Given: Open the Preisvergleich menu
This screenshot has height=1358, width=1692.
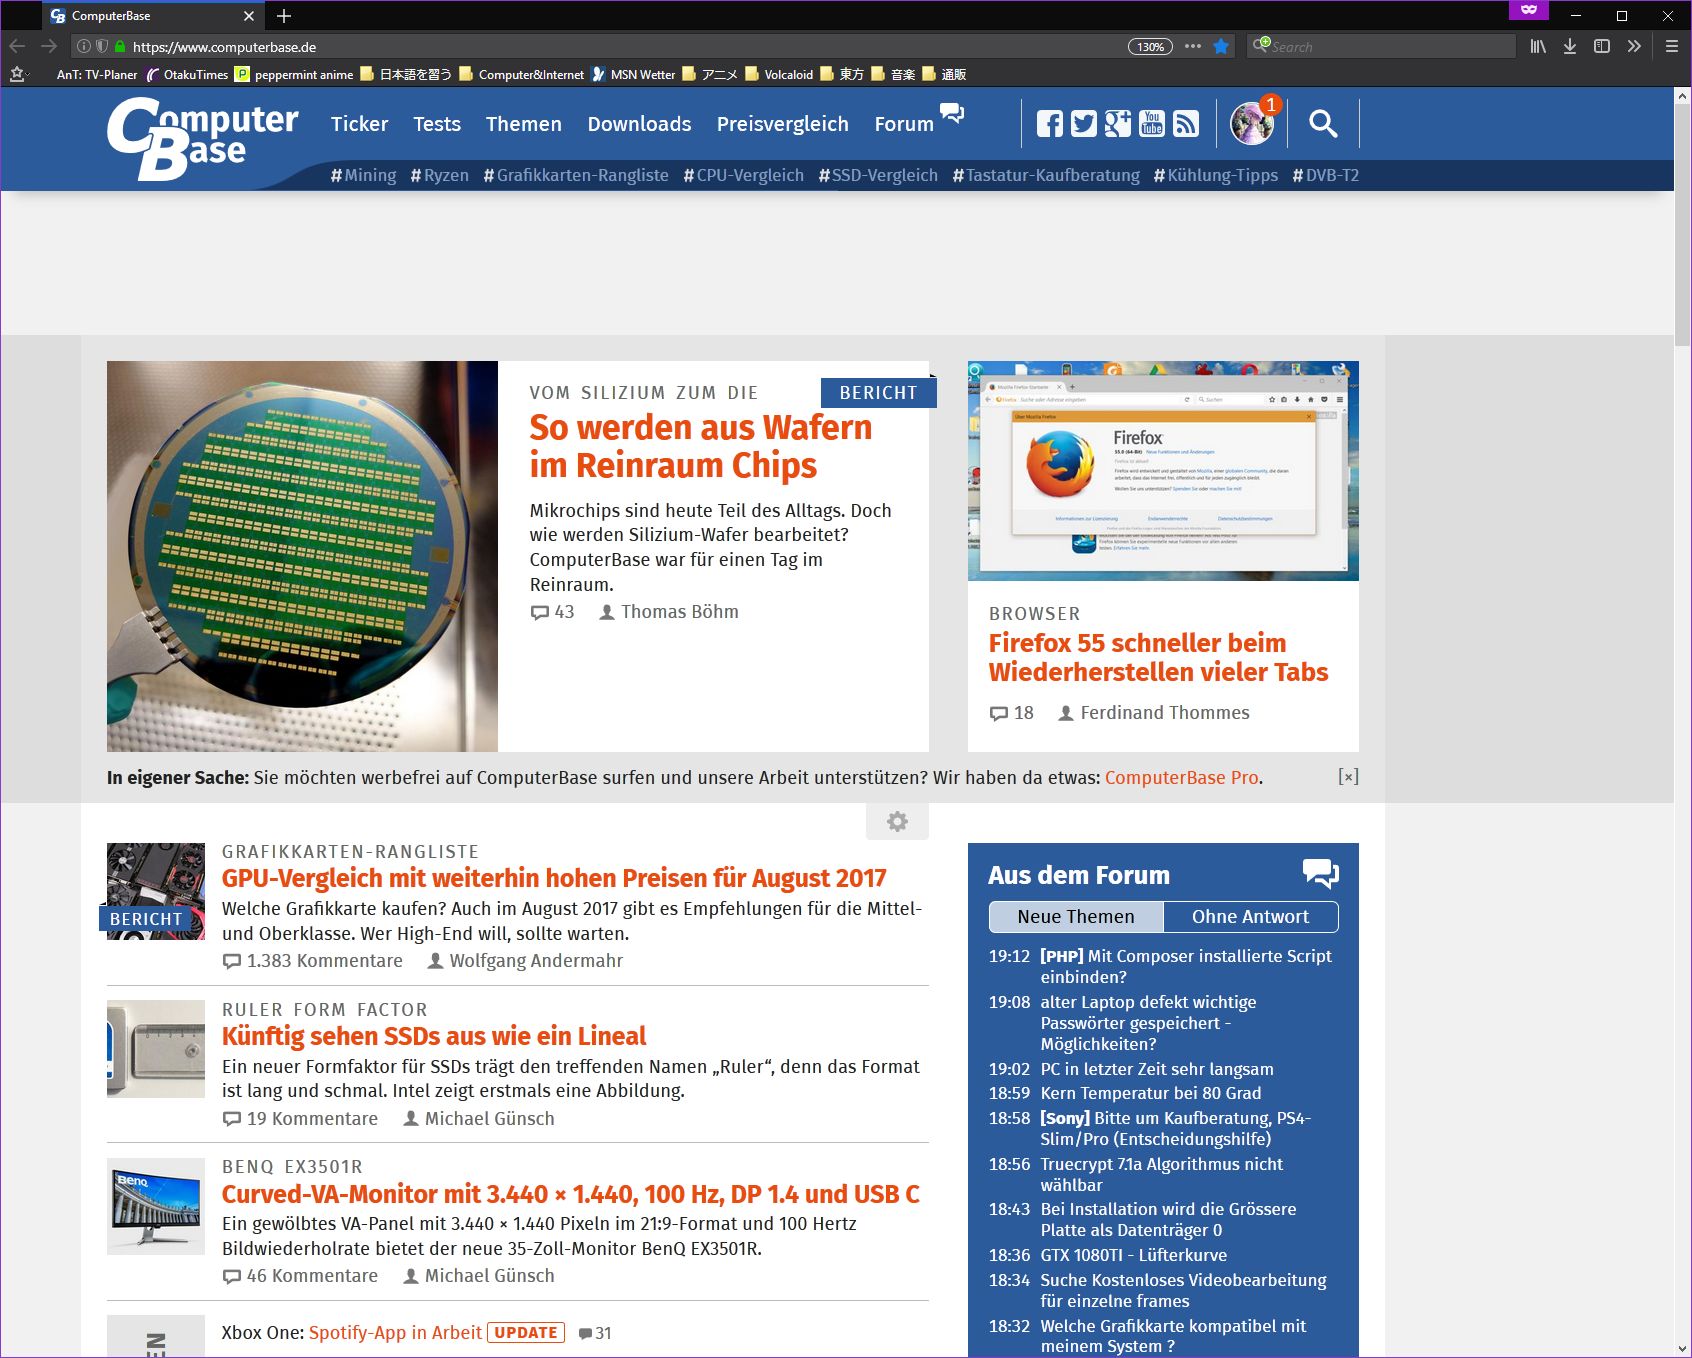Looking at the screenshot, I should 782,124.
